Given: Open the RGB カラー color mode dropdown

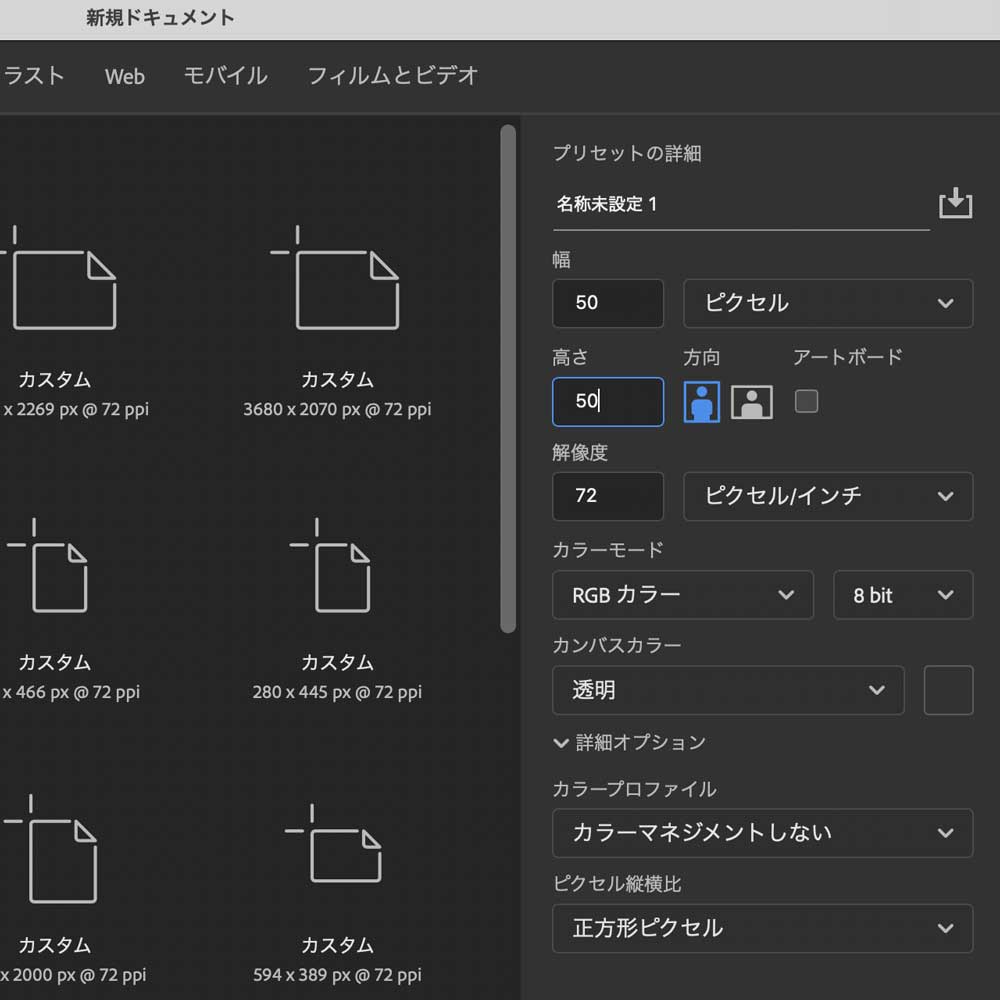Looking at the screenshot, I should point(683,595).
